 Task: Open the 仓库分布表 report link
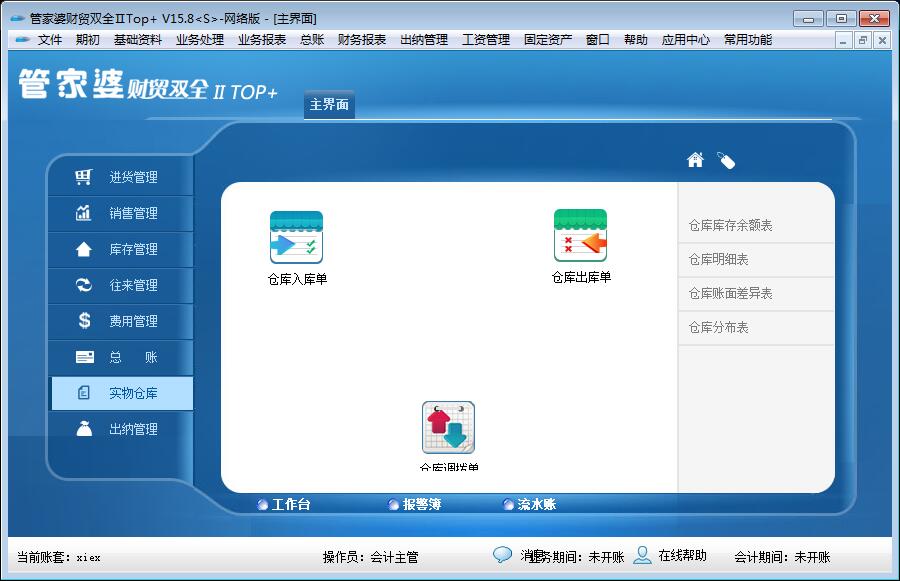(x=718, y=328)
